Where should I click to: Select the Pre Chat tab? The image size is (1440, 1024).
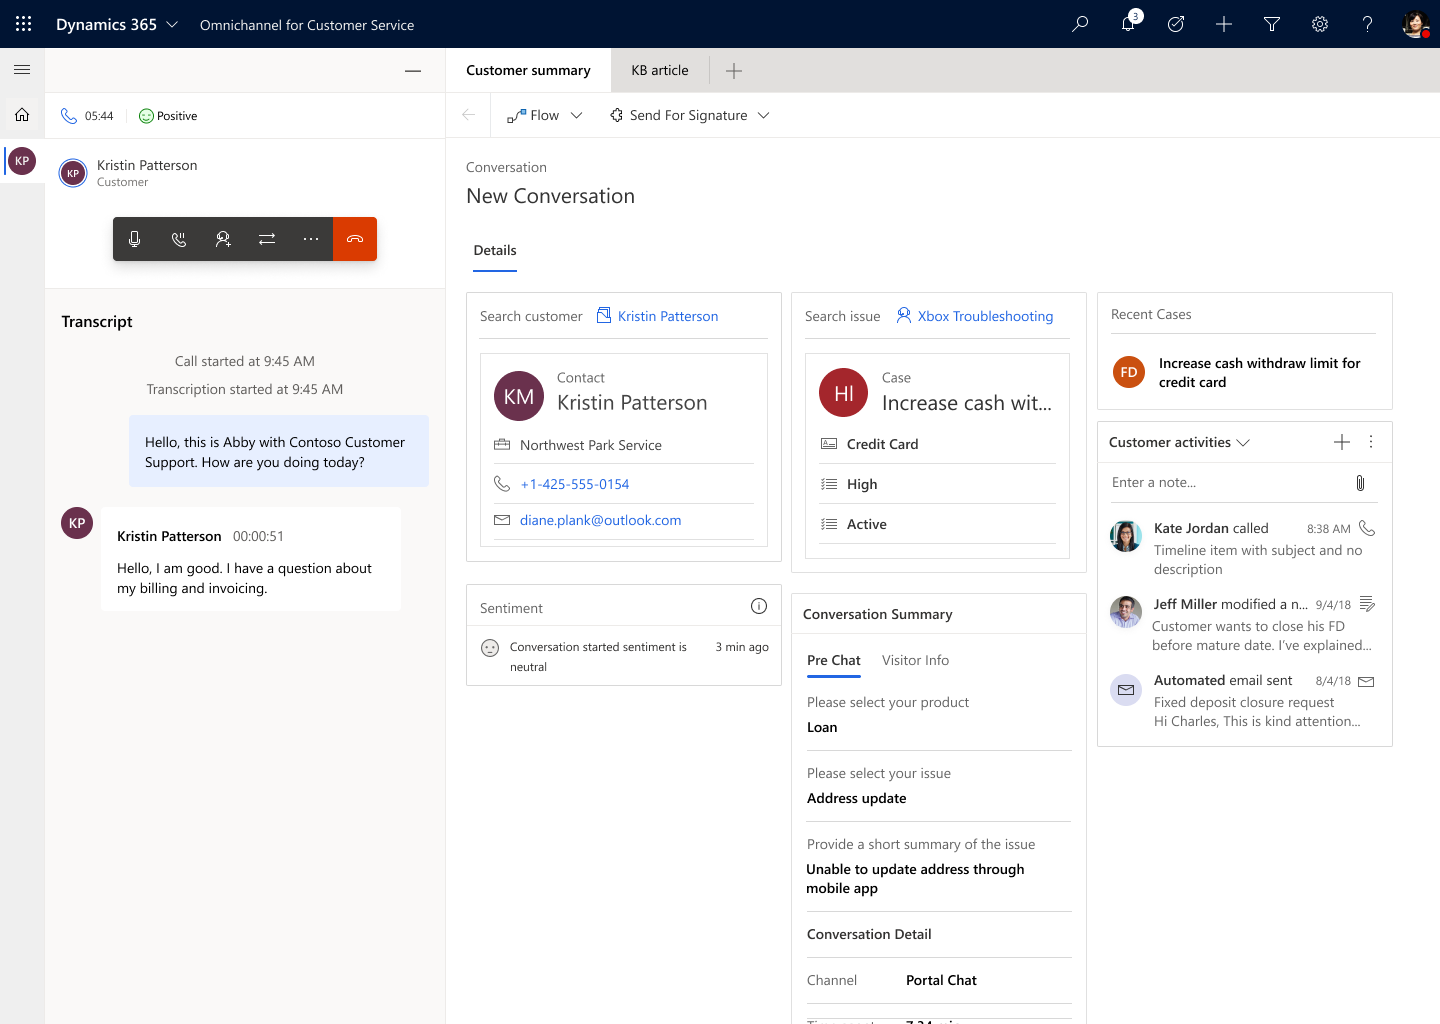point(834,661)
